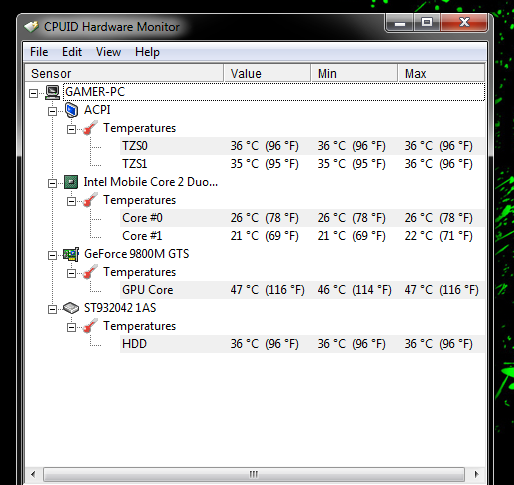This screenshot has height=485, width=514.
Task: Click the Temperatures label under ST932042 1AS
Action: coord(139,326)
